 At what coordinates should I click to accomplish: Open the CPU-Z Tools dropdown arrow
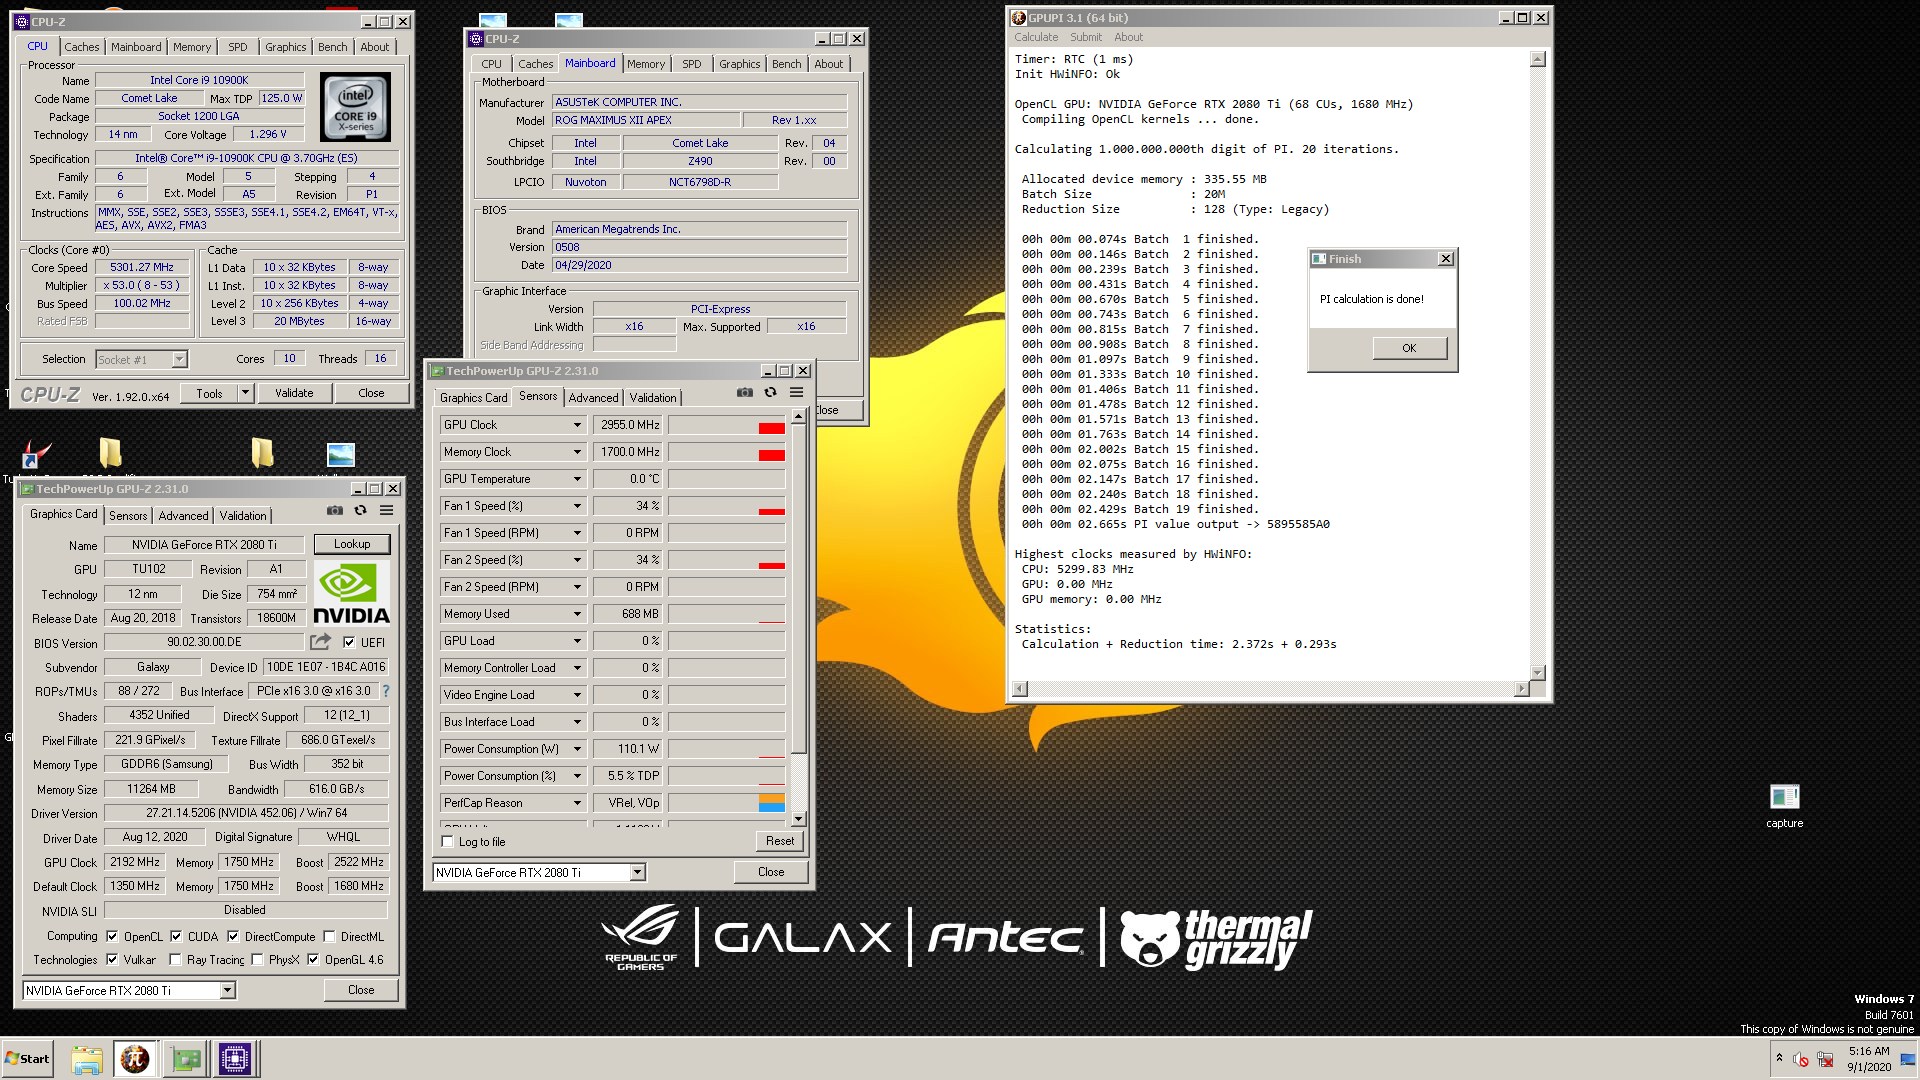(245, 394)
